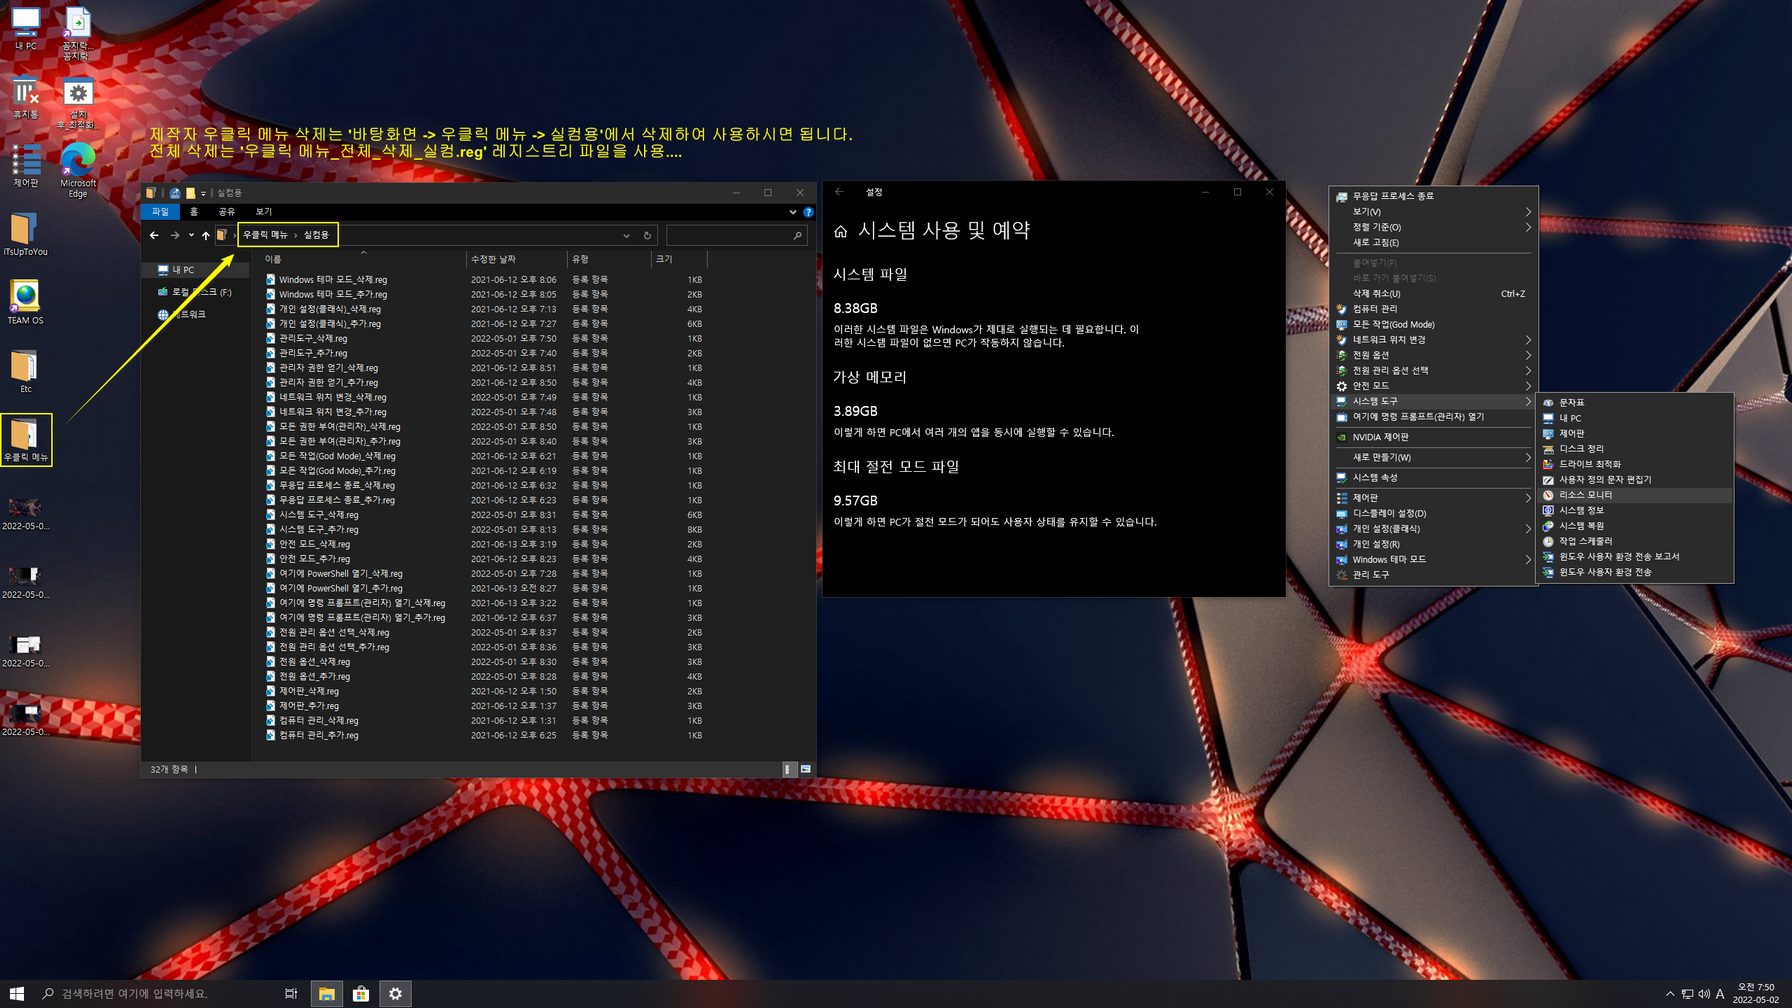Show hidden system tray icons
The height and width of the screenshot is (1008, 1792).
pyautogui.click(x=1669, y=994)
